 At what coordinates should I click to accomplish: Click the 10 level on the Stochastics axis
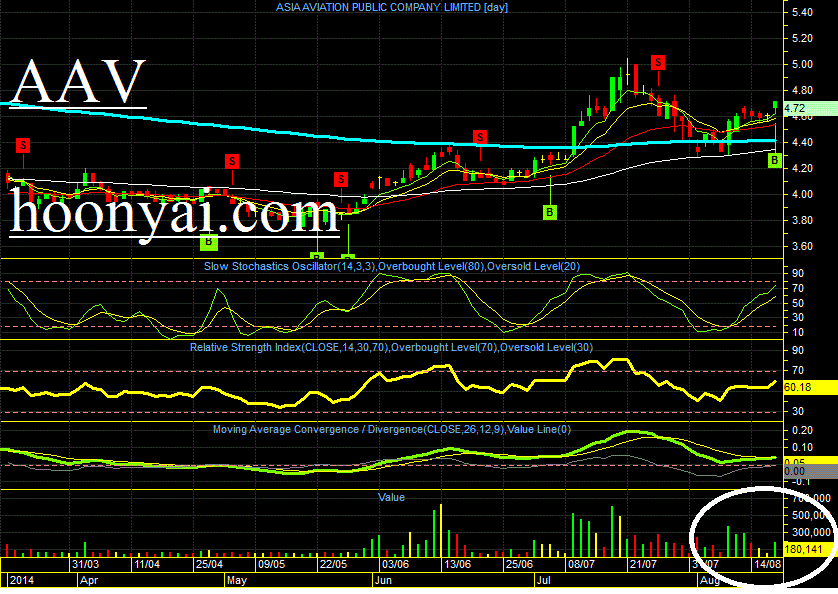point(798,333)
